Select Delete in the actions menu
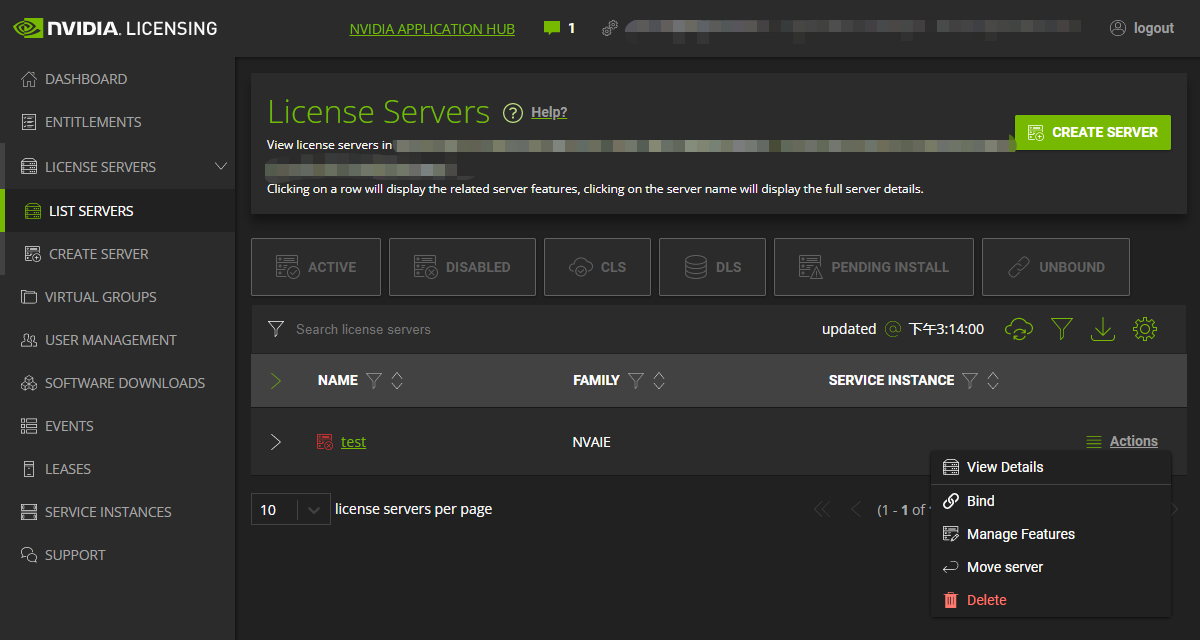This screenshot has width=1200, height=640. (1051, 600)
